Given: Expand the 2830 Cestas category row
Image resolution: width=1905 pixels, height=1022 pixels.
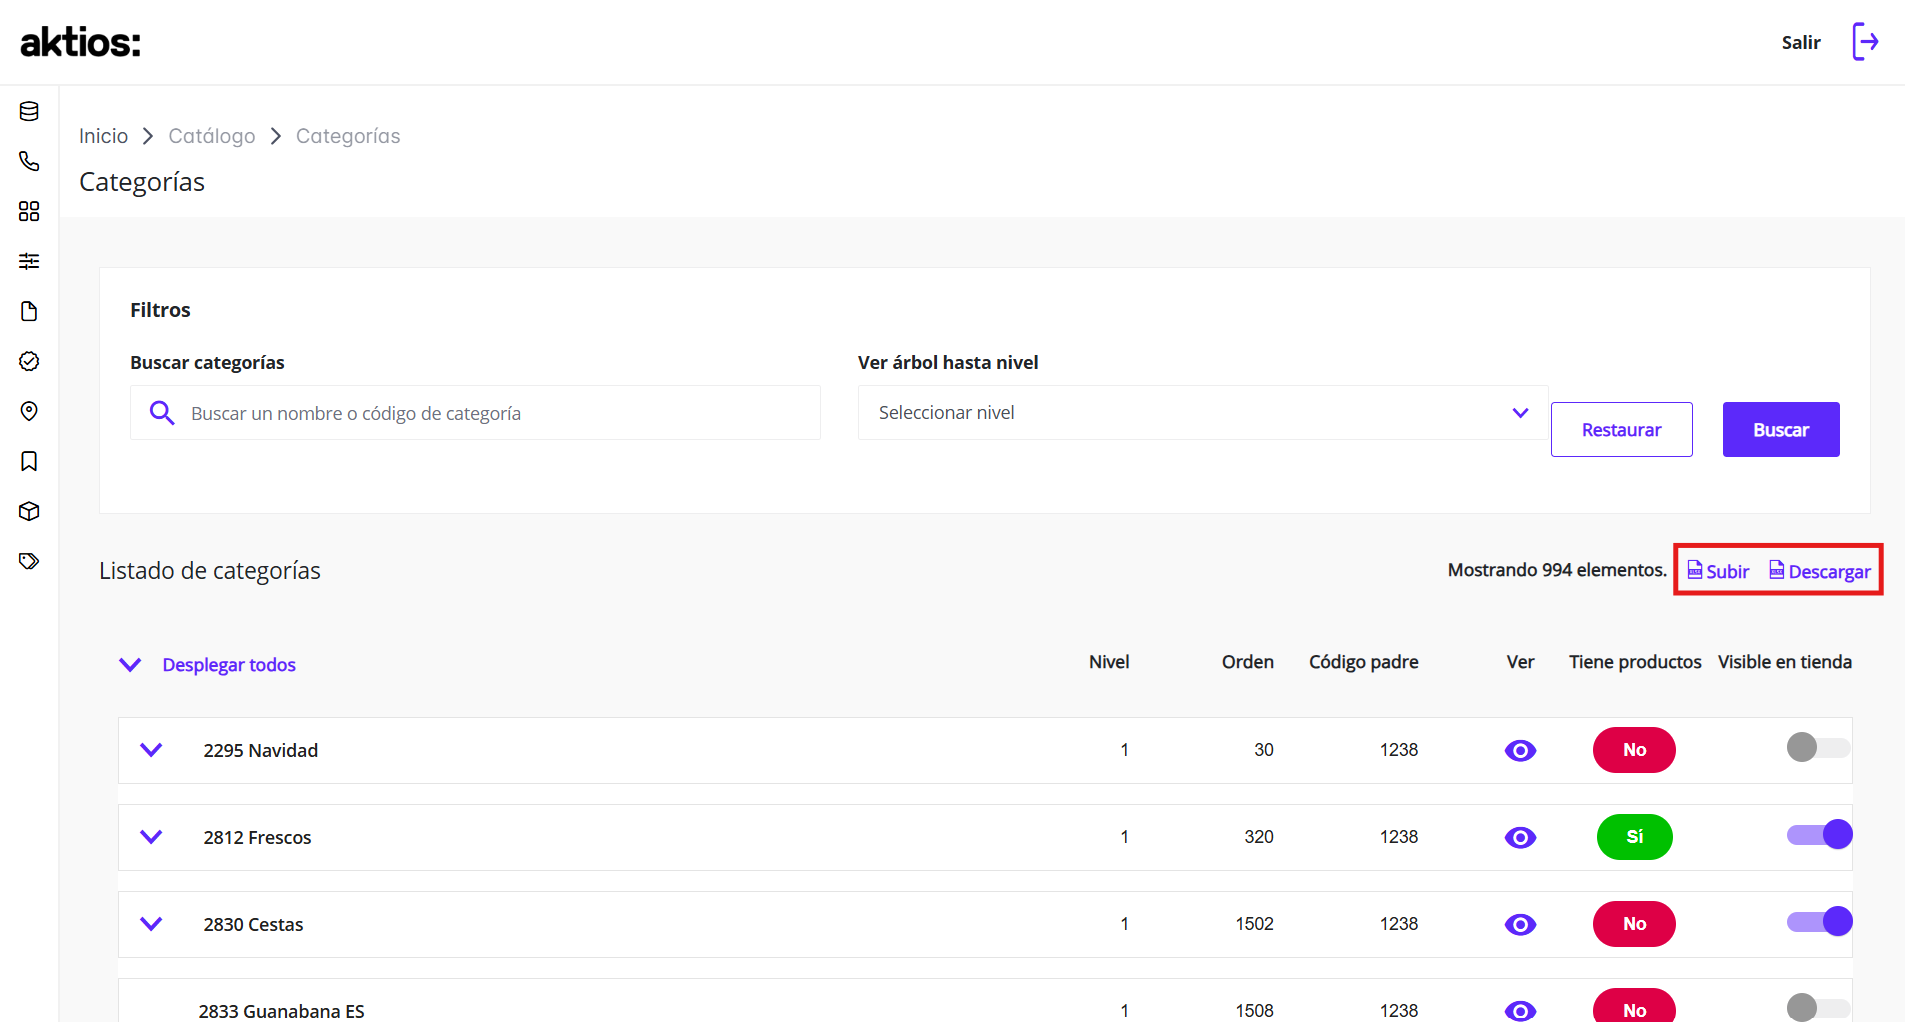Looking at the screenshot, I should pyautogui.click(x=151, y=924).
